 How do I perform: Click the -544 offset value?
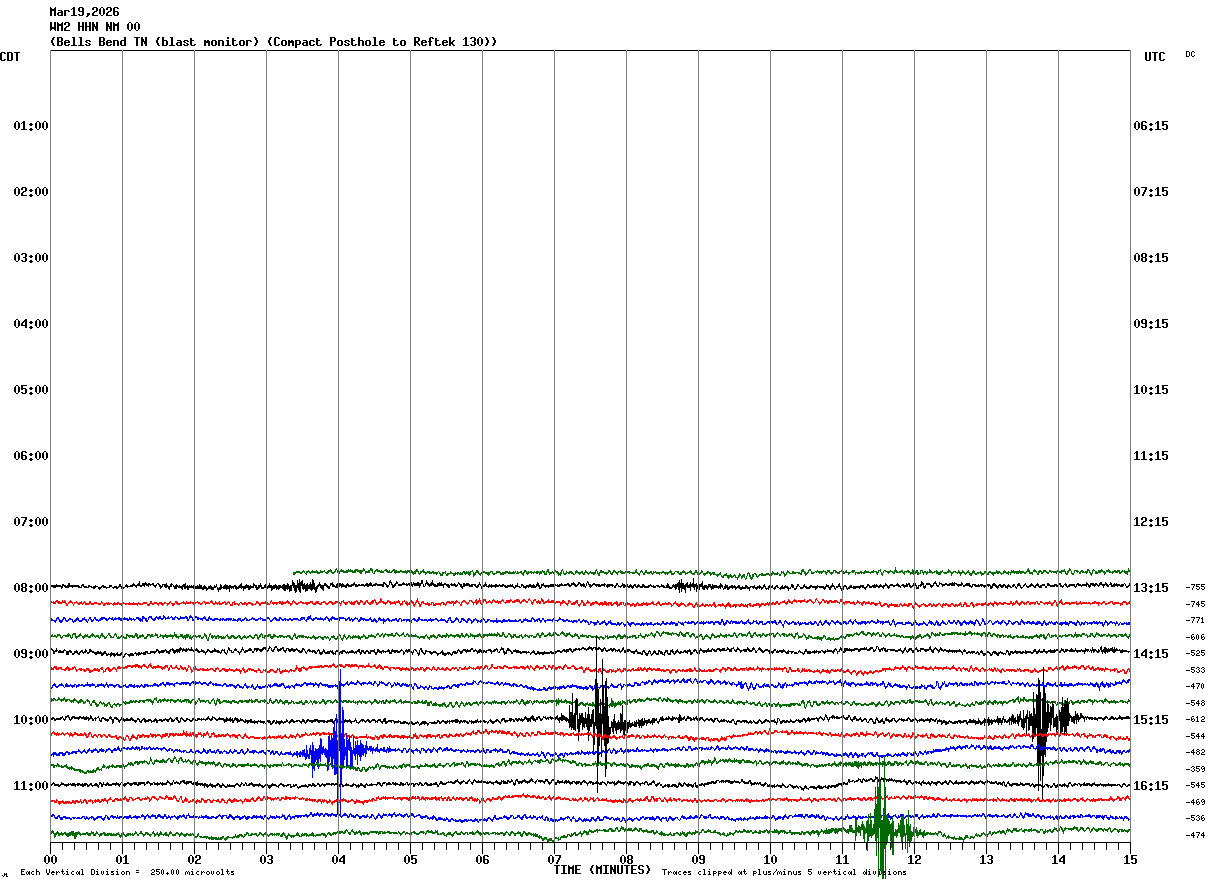coord(1195,736)
